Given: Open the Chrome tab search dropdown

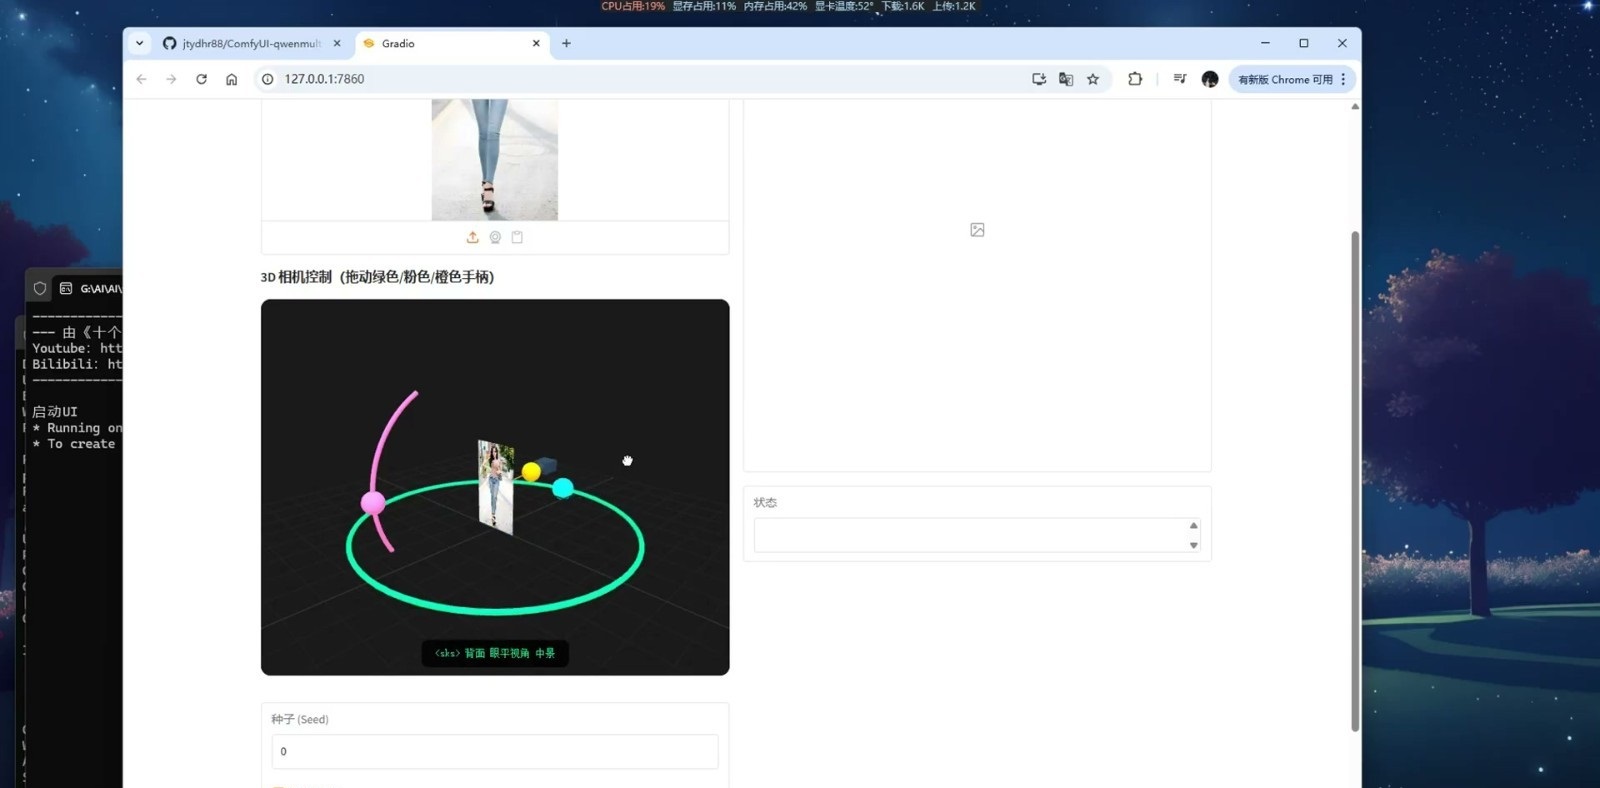Looking at the screenshot, I should (x=140, y=44).
